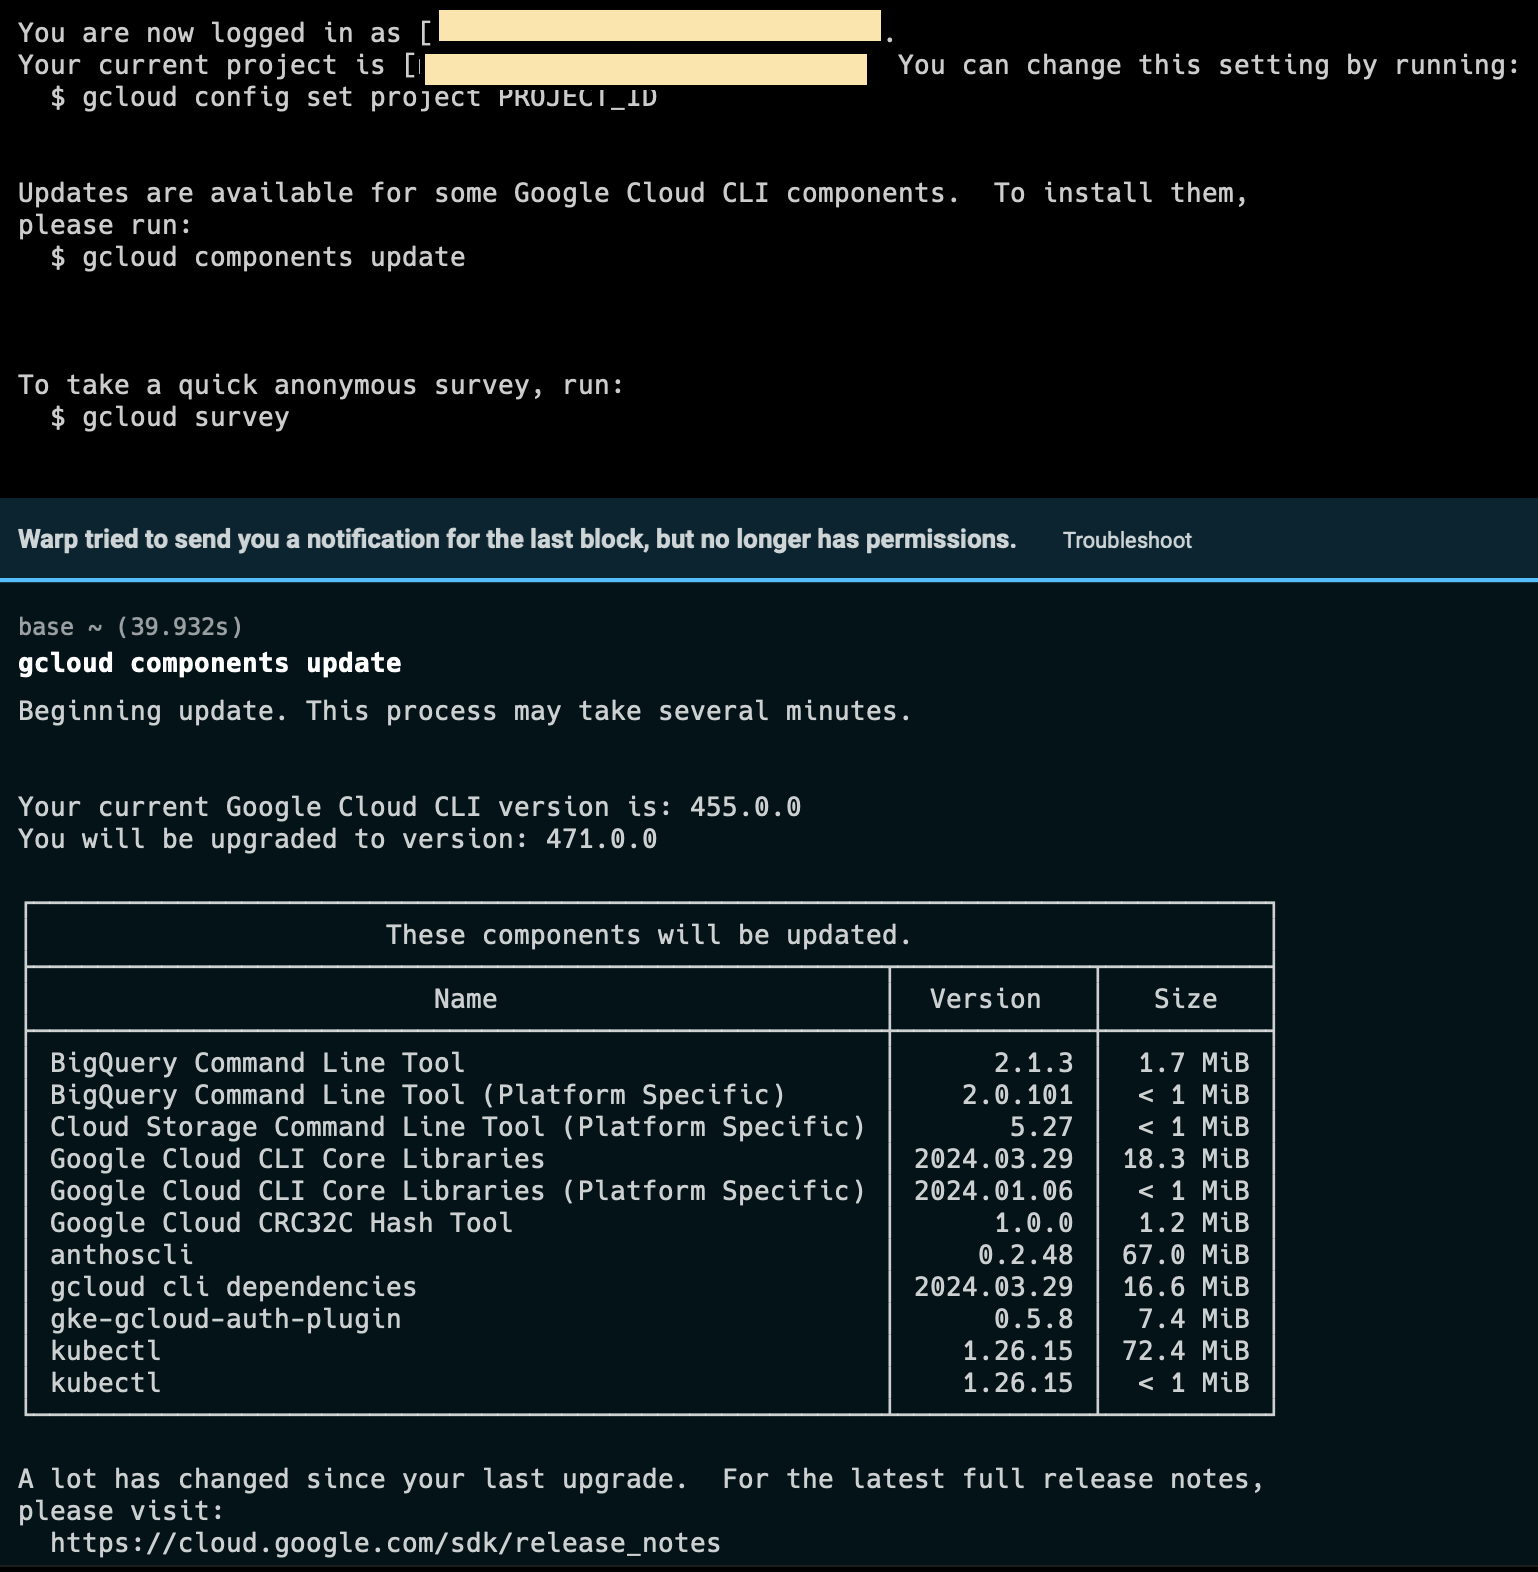This screenshot has width=1538, height=1572.
Task: Click the '$ gcloud components update' suggestion in top block
Action: [258, 258]
